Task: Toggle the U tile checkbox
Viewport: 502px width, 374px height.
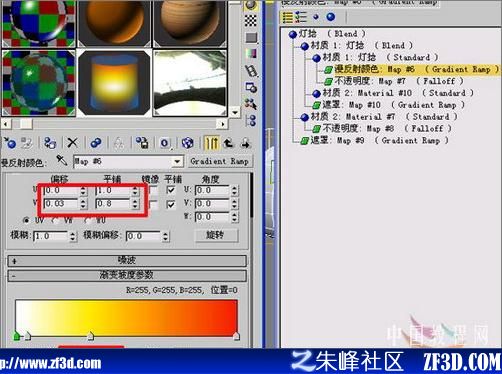Action: point(171,190)
